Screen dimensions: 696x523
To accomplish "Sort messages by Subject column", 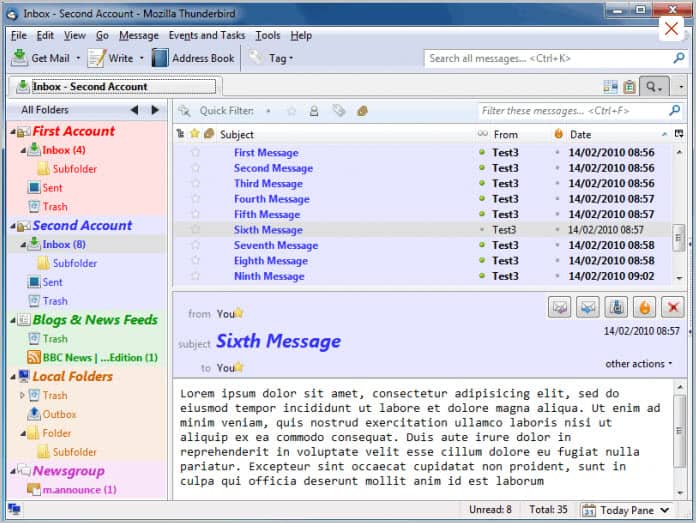I will [x=346, y=134].
